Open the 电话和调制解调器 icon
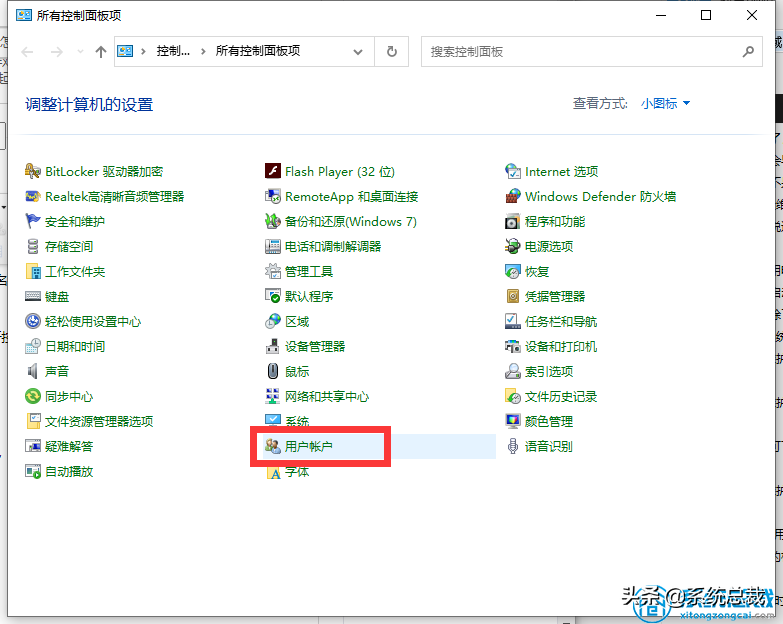The image size is (783, 624). (x=273, y=246)
